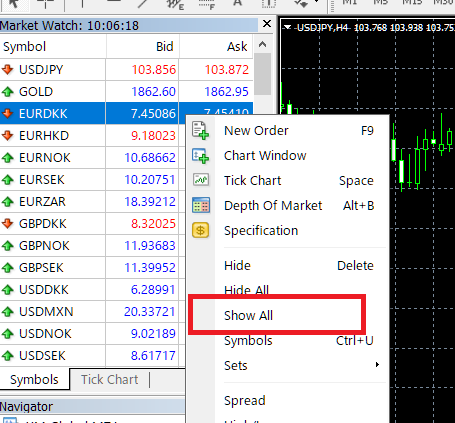Click the EURNOK bid value 10.68662
Viewport: 455px width, 423px height.
click(x=150, y=158)
